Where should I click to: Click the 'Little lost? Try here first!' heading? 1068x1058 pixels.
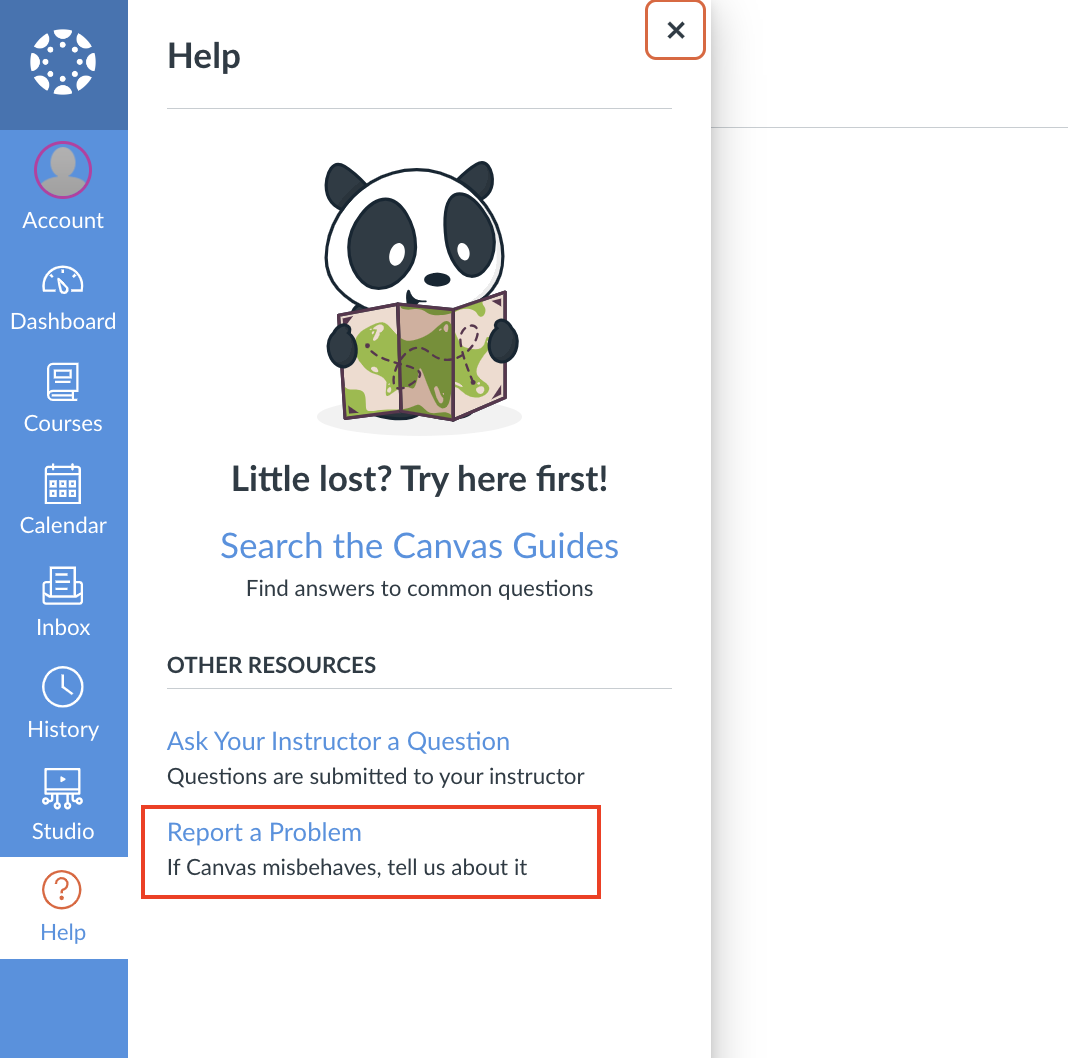420,480
